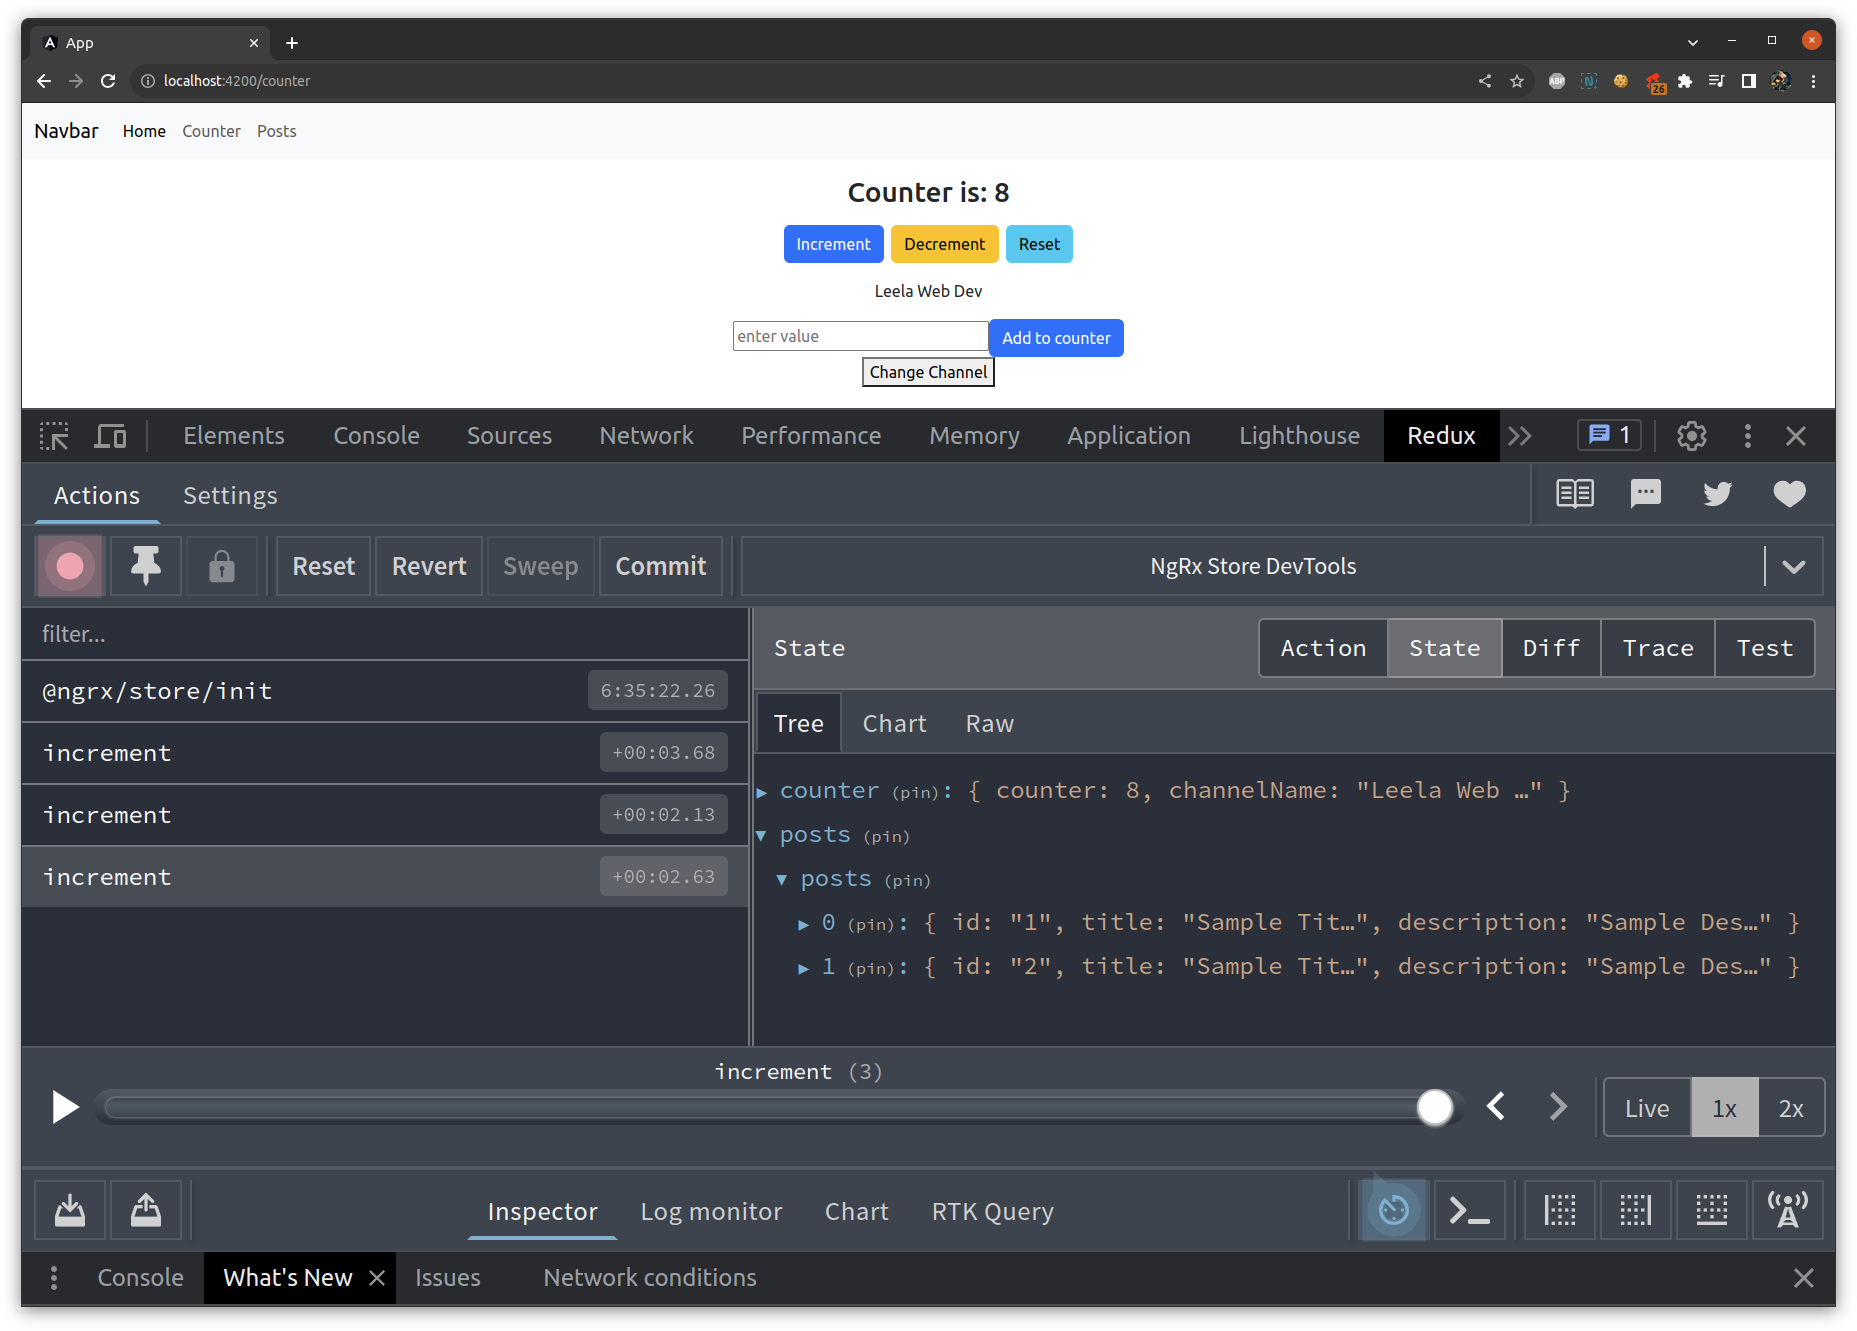Click the Twitter bird icon
Image resolution: width=1857 pixels, height=1331 pixels.
tap(1717, 493)
